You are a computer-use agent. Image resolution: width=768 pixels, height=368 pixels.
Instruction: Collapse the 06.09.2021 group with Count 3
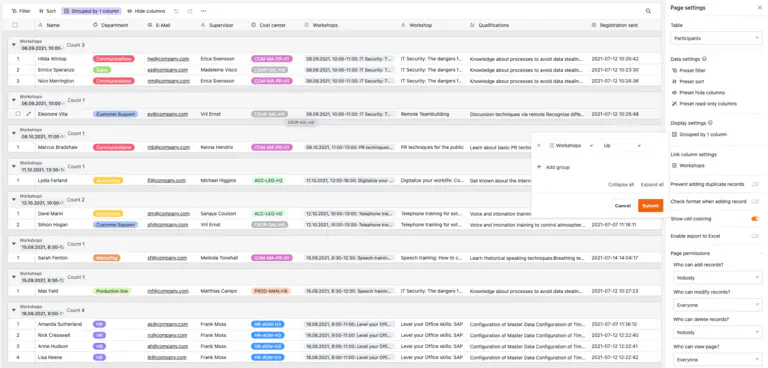(14, 45)
